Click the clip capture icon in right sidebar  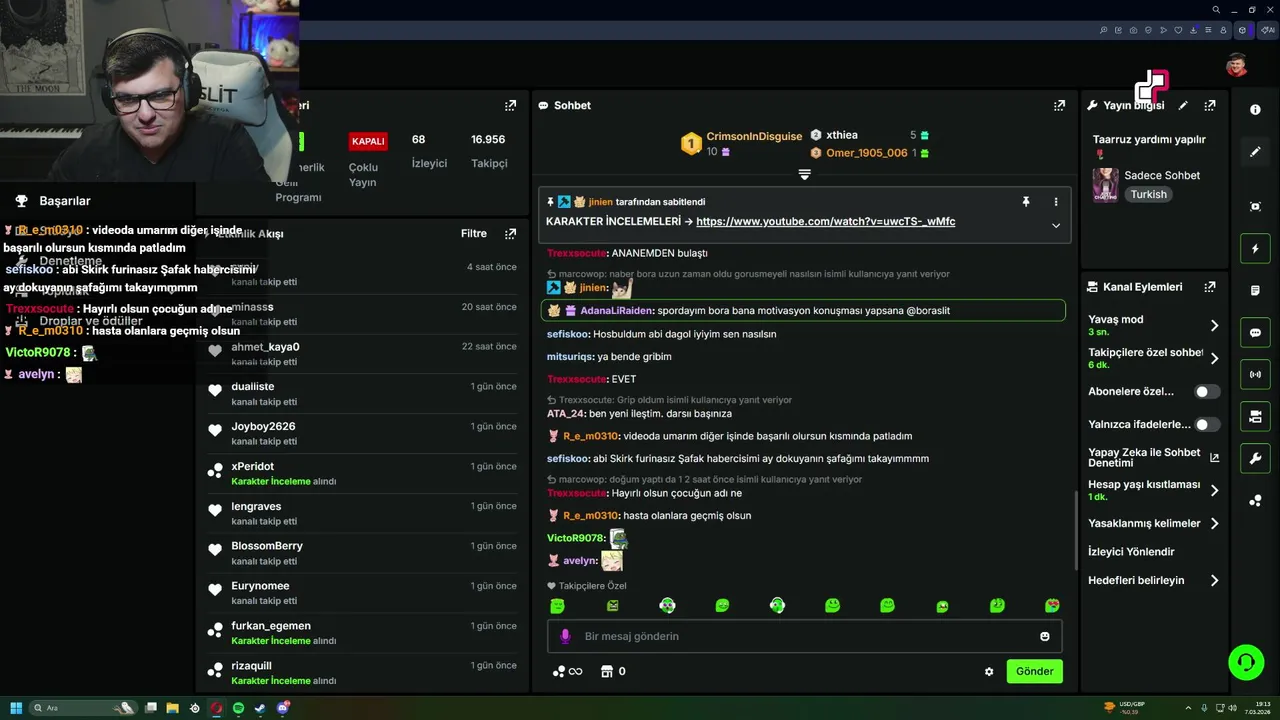(1255, 206)
